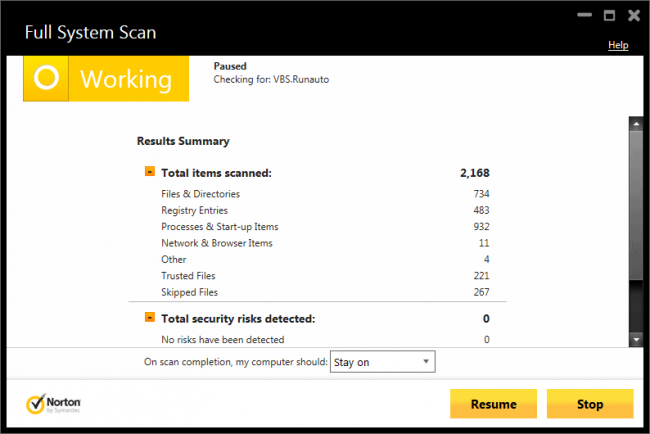Click the No risks have been detected row
The width and height of the screenshot is (650, 434).
pos(325,339)
